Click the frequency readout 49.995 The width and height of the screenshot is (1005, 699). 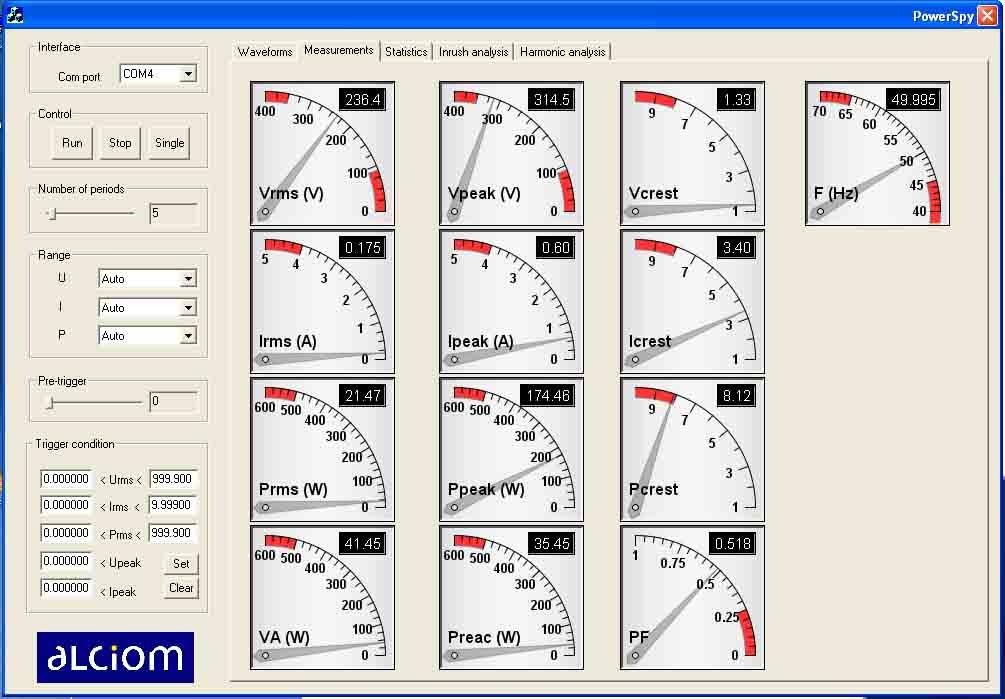click(913, 99)
